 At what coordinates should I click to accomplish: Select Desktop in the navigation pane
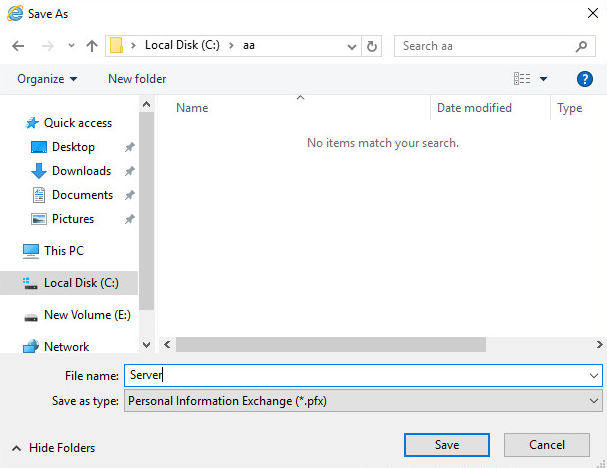click(x=73, y=147)
